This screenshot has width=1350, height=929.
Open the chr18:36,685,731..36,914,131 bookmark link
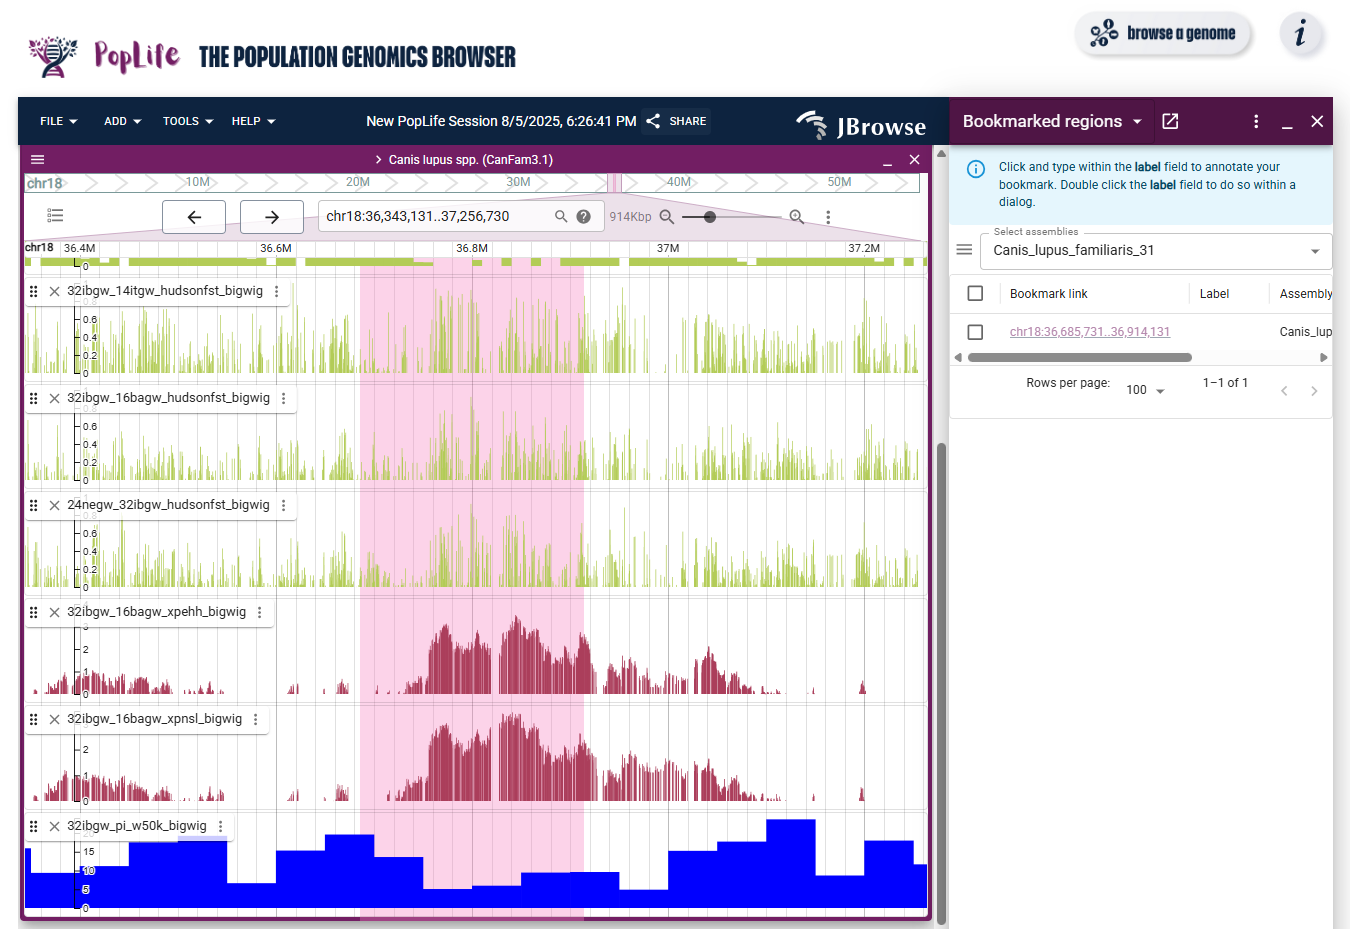click(1089, 332)
